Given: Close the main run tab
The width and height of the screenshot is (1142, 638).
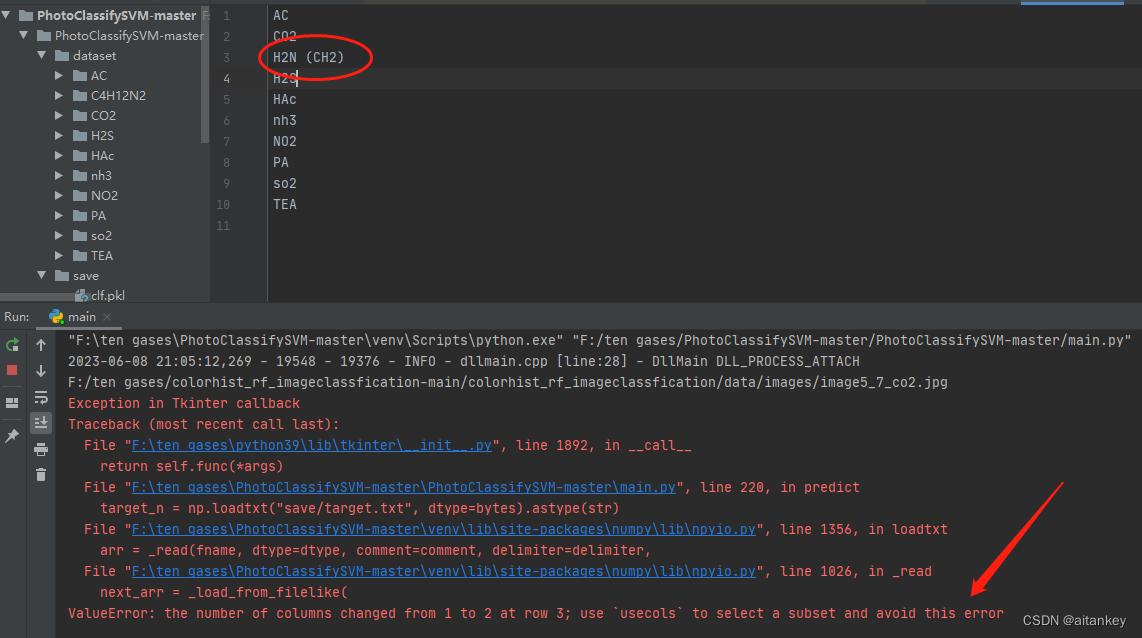Looking at the screenshot, I should (107, 317).
